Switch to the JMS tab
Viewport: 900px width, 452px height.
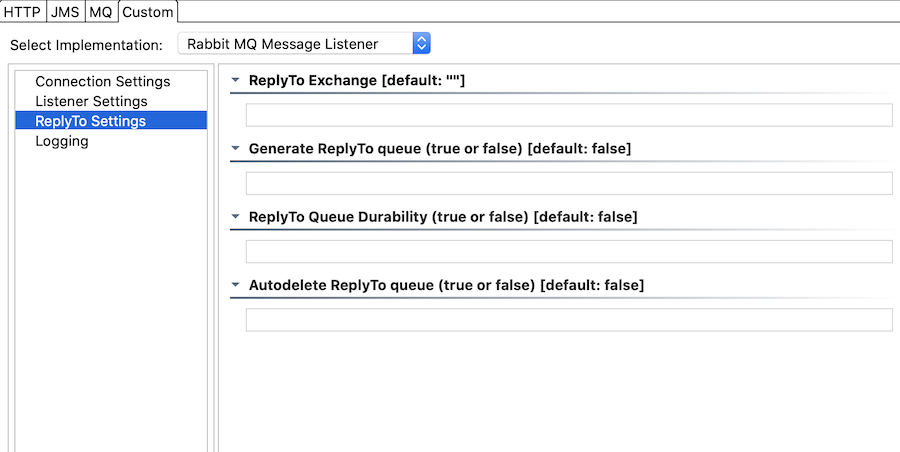(65, 12)
